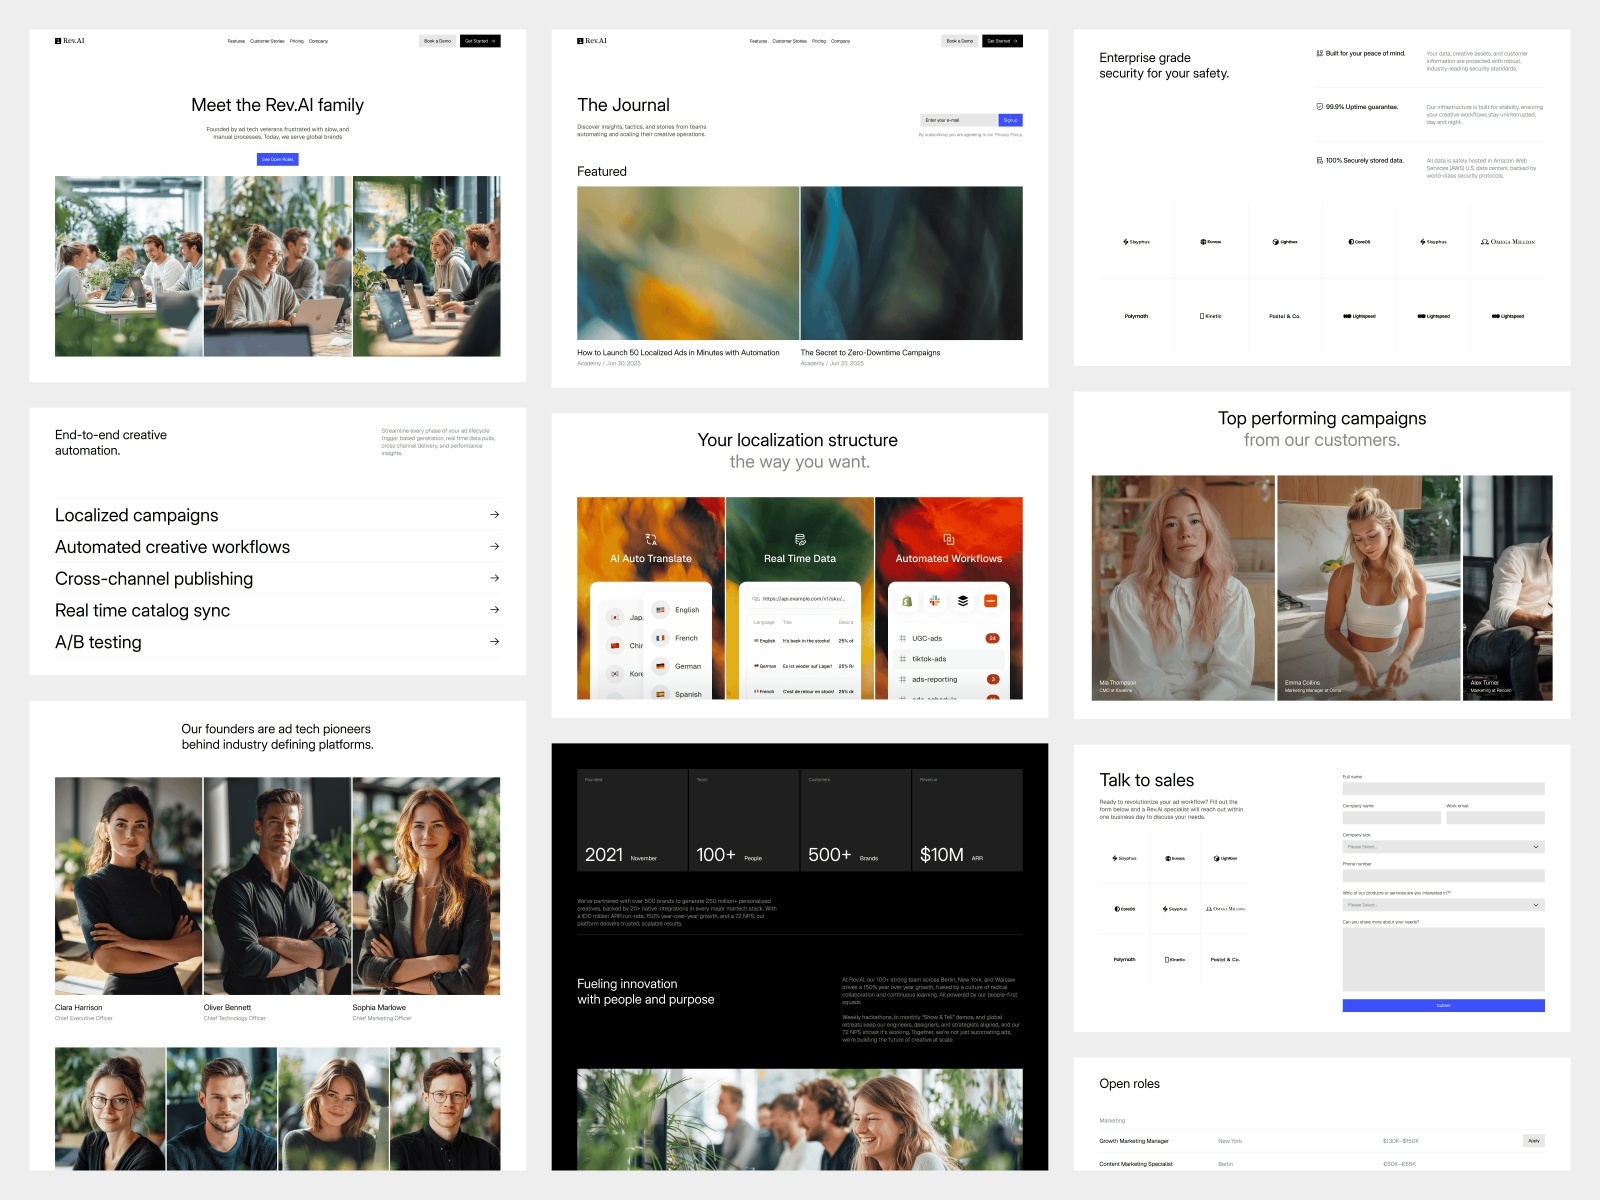This screenshot has height=1200, width=1600.
Task: Expand the A/B testing row arrow
Action: tap(494, 642)
